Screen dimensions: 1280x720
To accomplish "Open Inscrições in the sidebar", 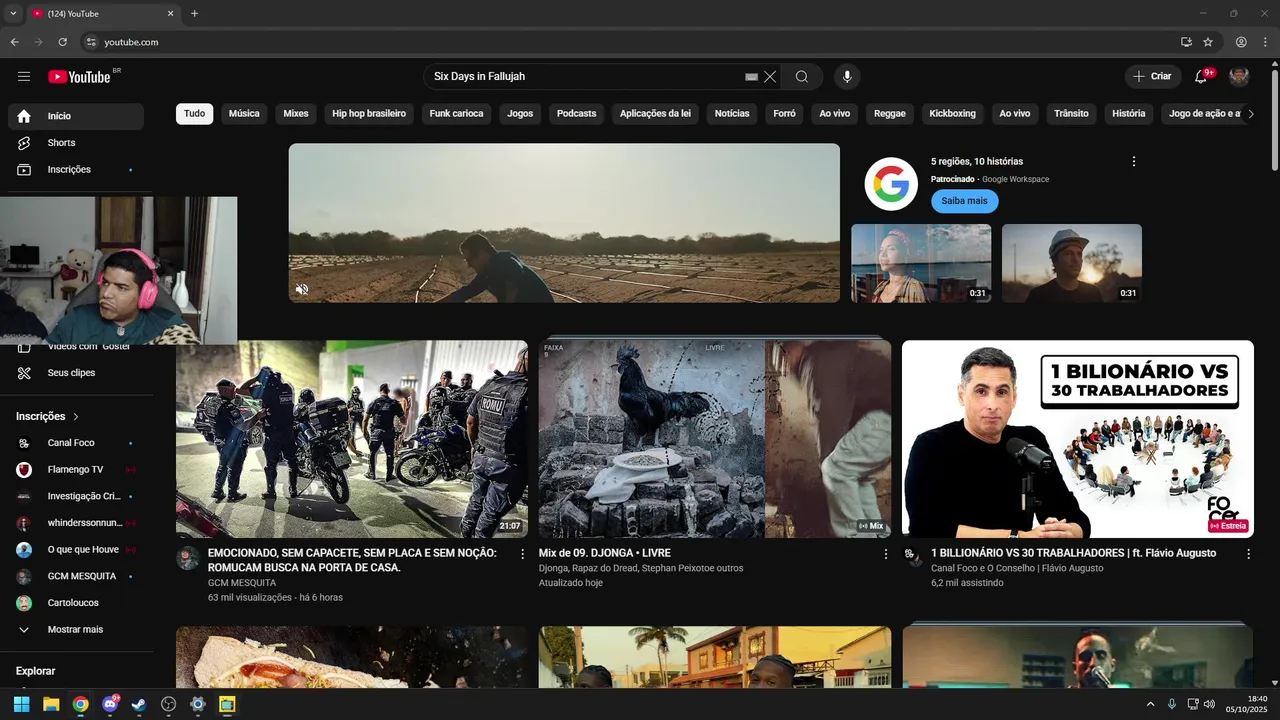I will [76, 170].
